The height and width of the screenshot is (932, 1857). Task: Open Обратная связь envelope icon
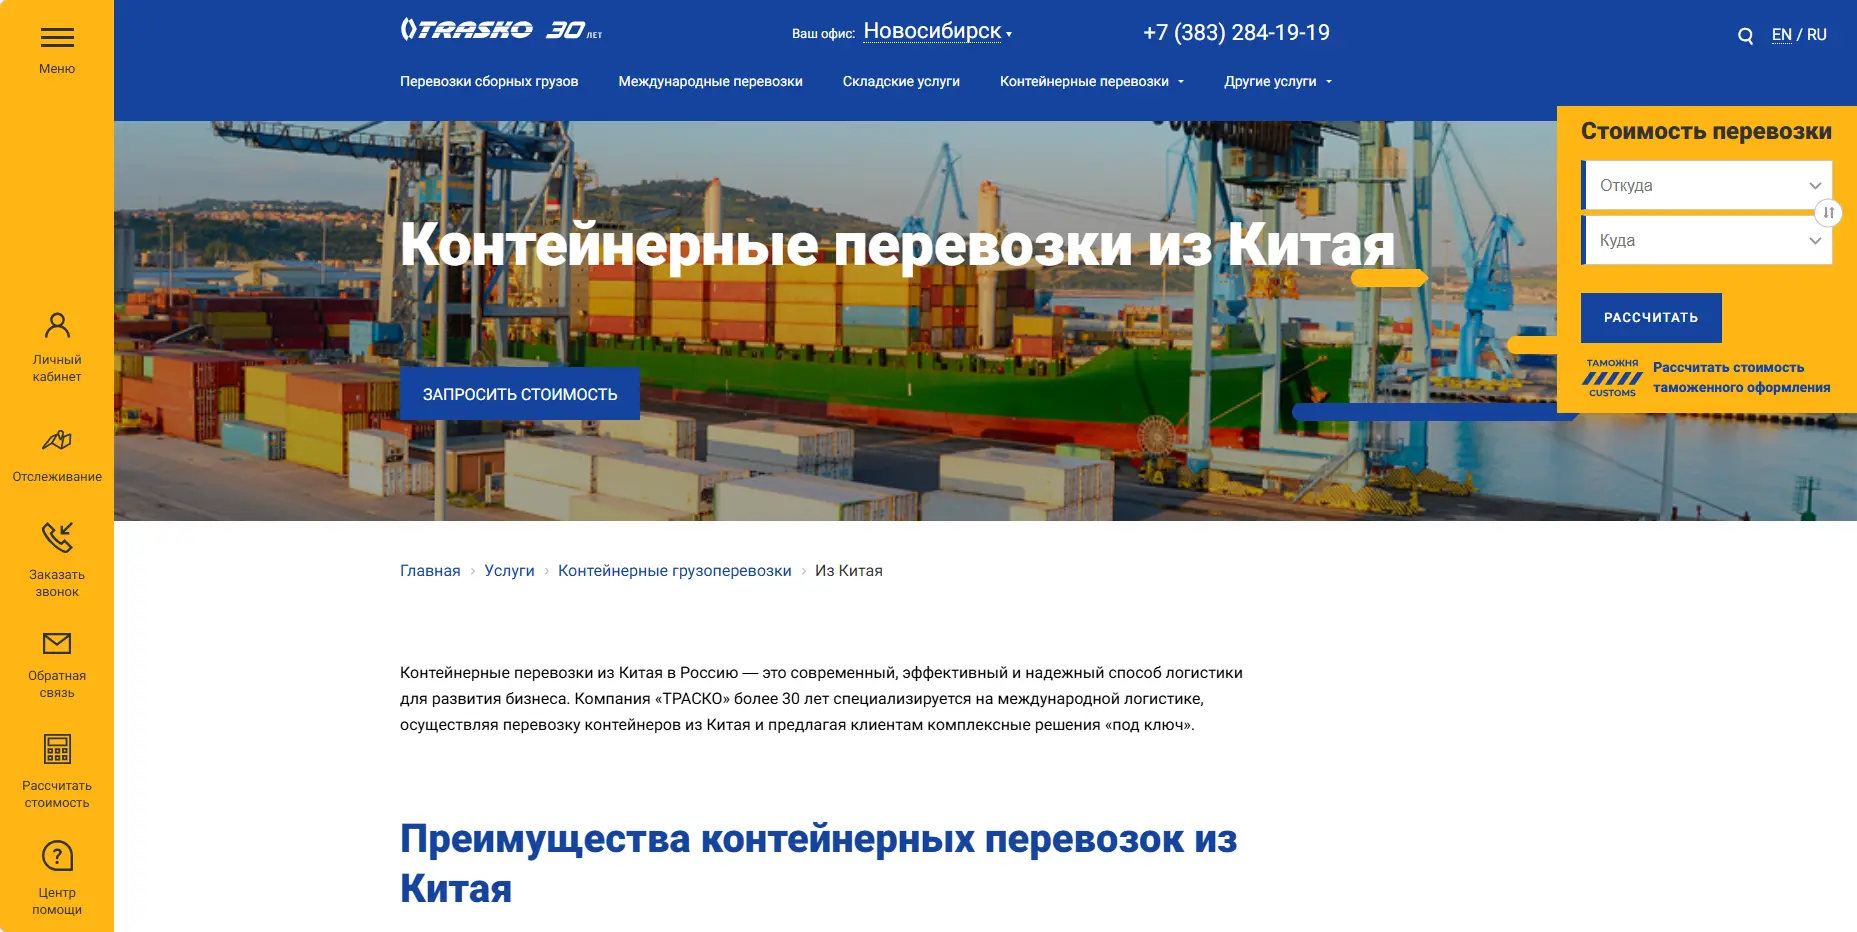(57, 643)
